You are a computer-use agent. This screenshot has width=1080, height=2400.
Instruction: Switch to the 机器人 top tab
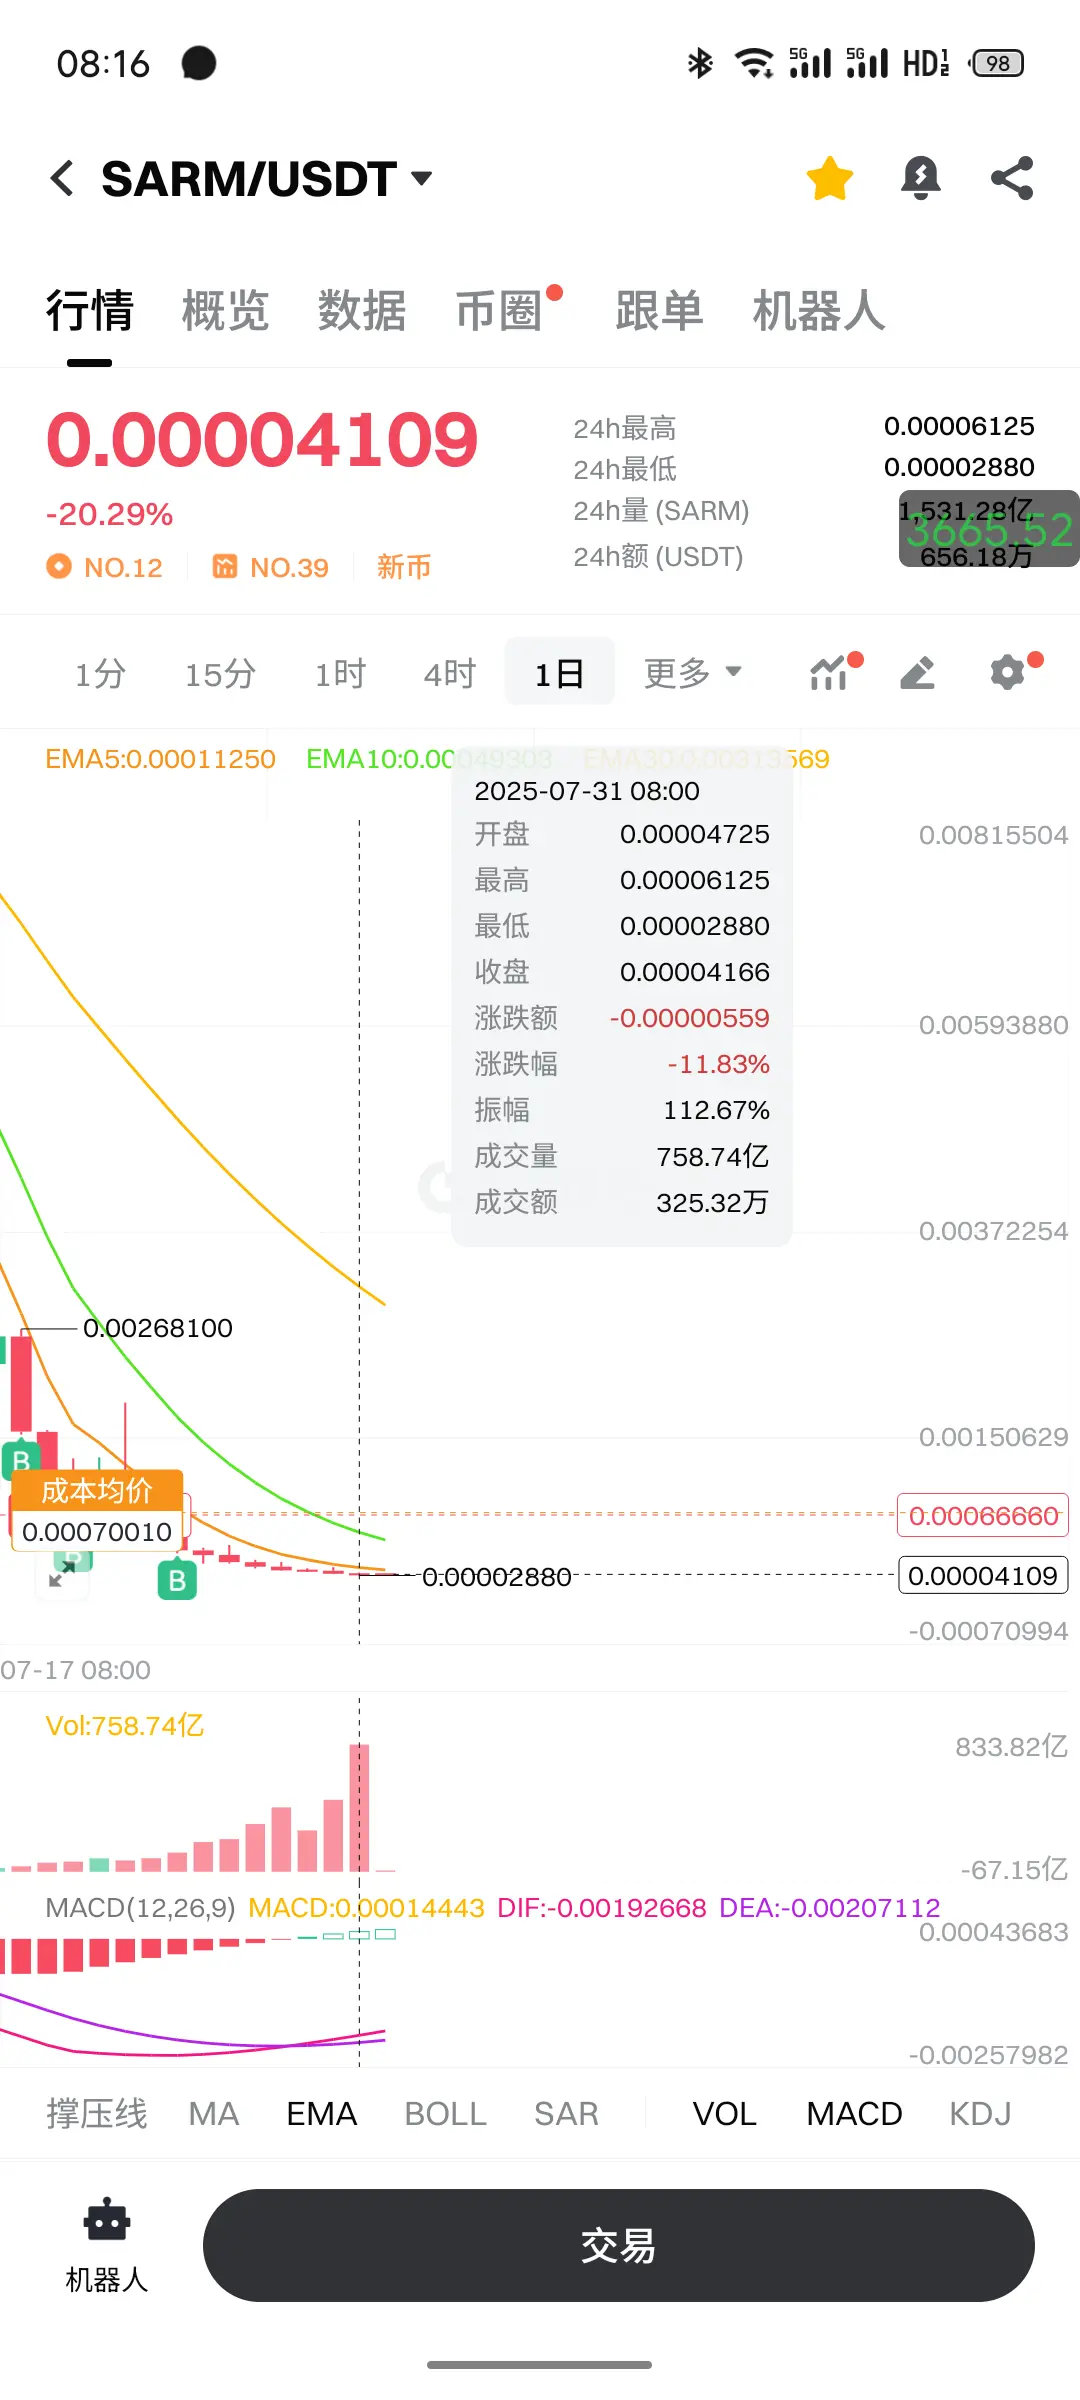818,310
